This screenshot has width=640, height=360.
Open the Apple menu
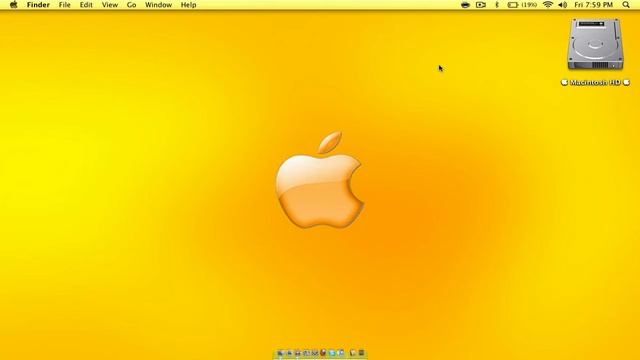[x=13, y=5]
